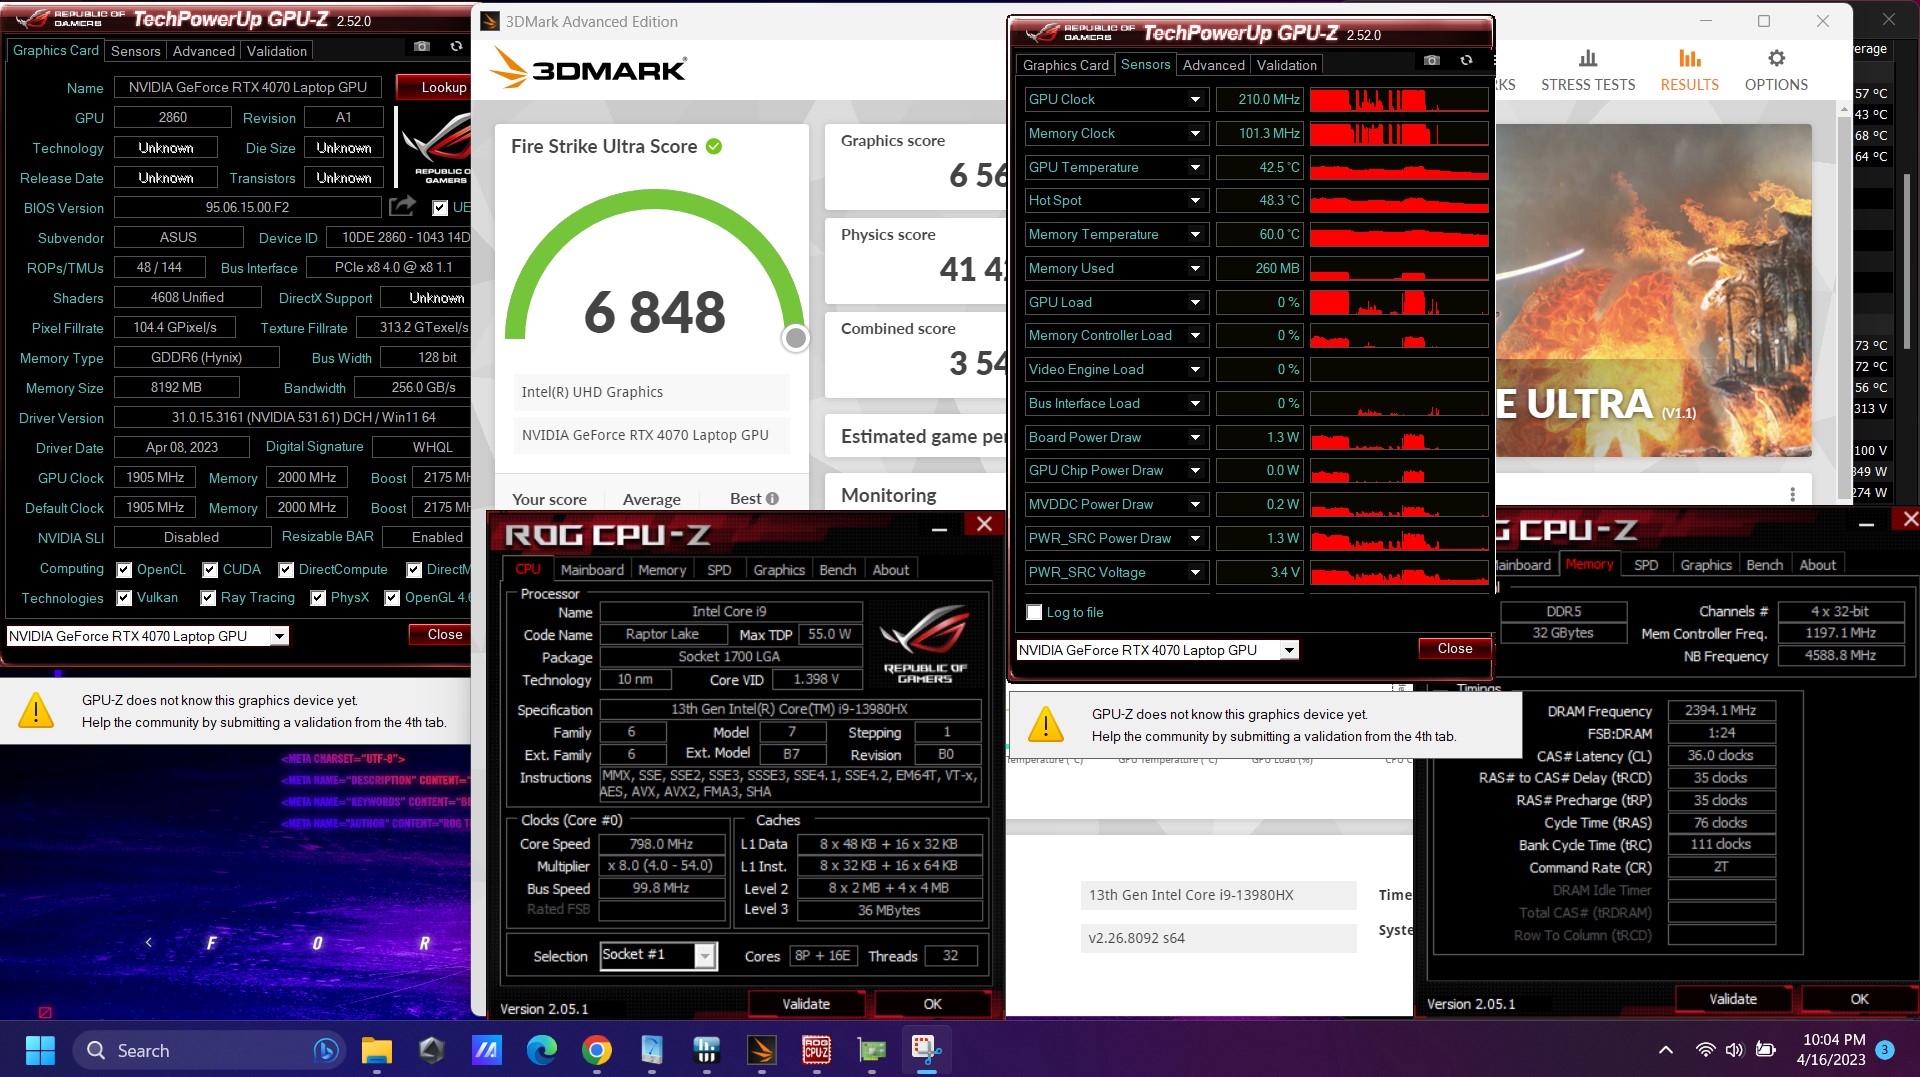The image size is (1920, 1077).
Task: Open GPU selector dropdown in Sensors window
Action: pos(1290,650)
